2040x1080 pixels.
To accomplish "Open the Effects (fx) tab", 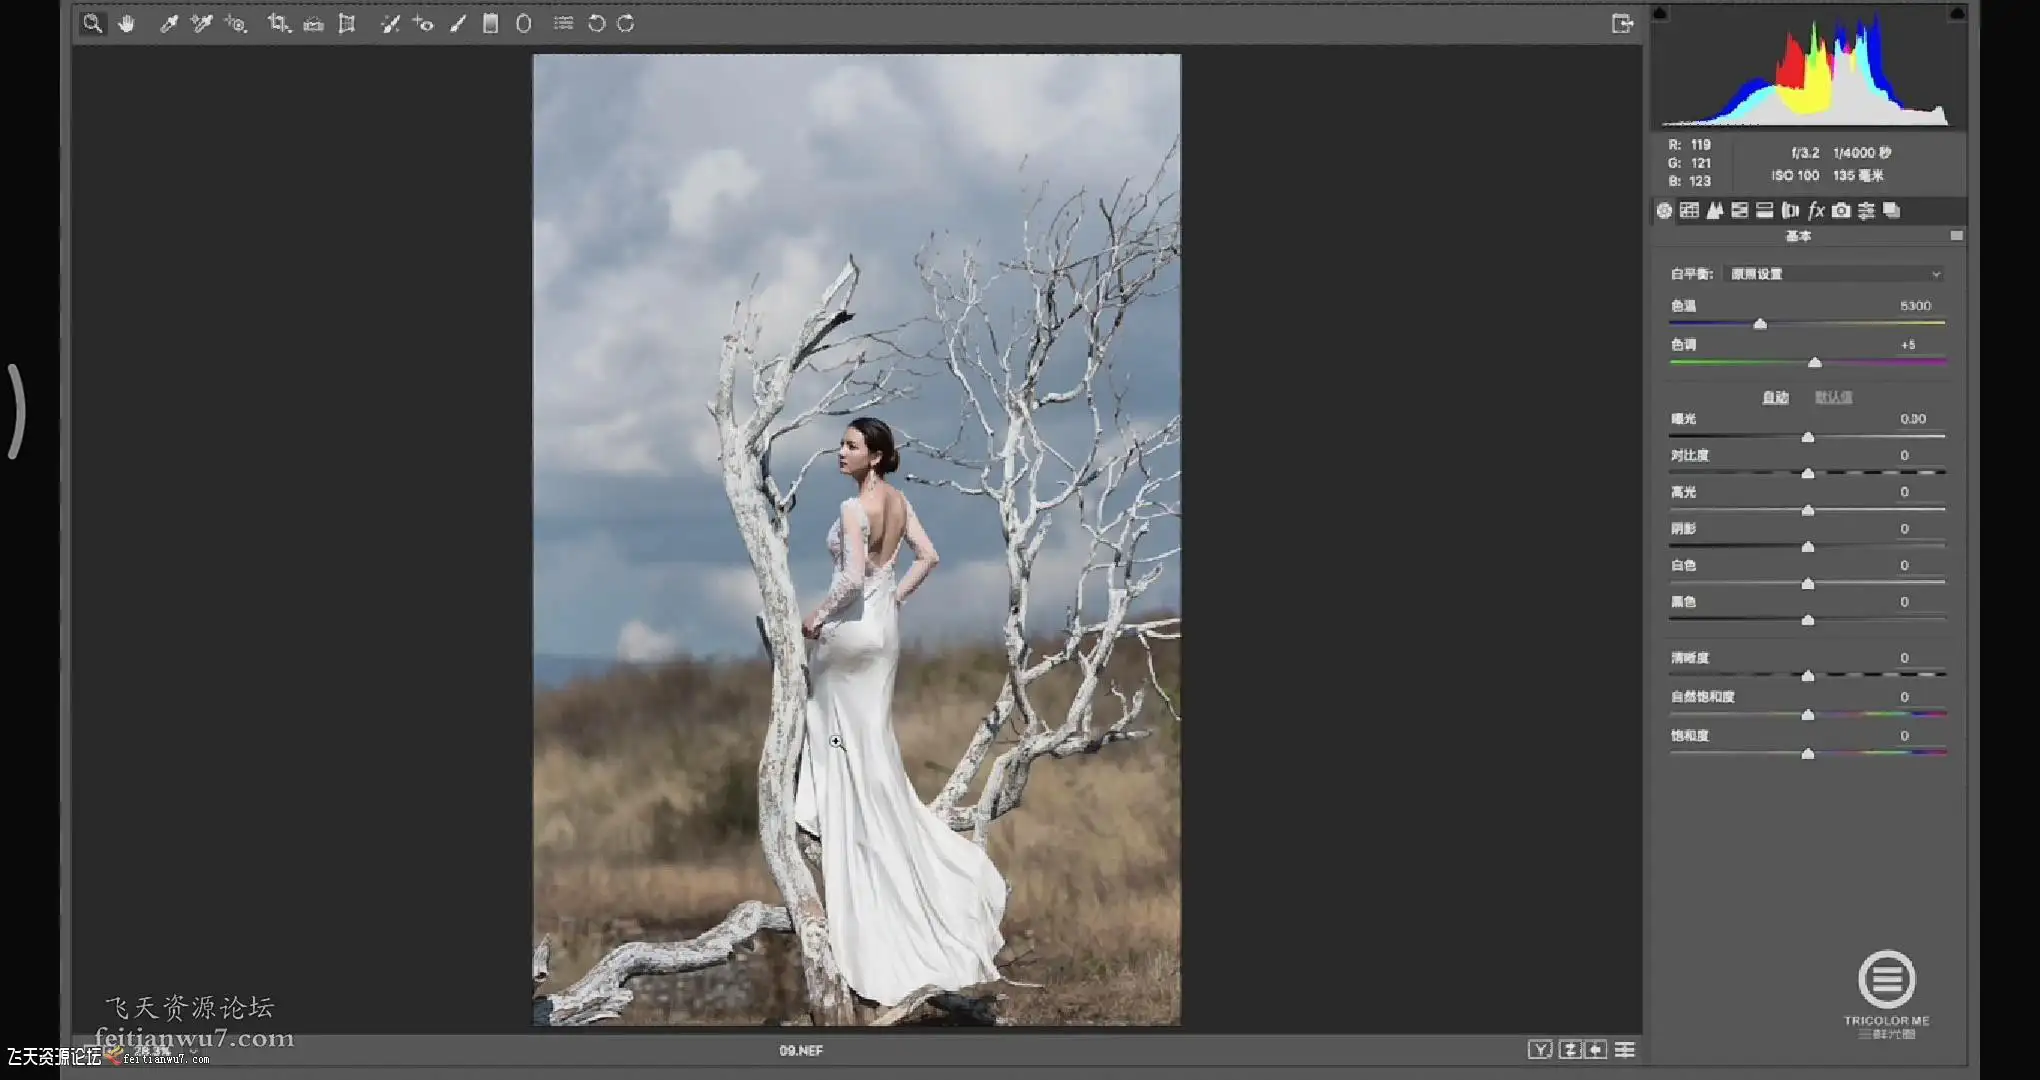I will (1816, 211).
